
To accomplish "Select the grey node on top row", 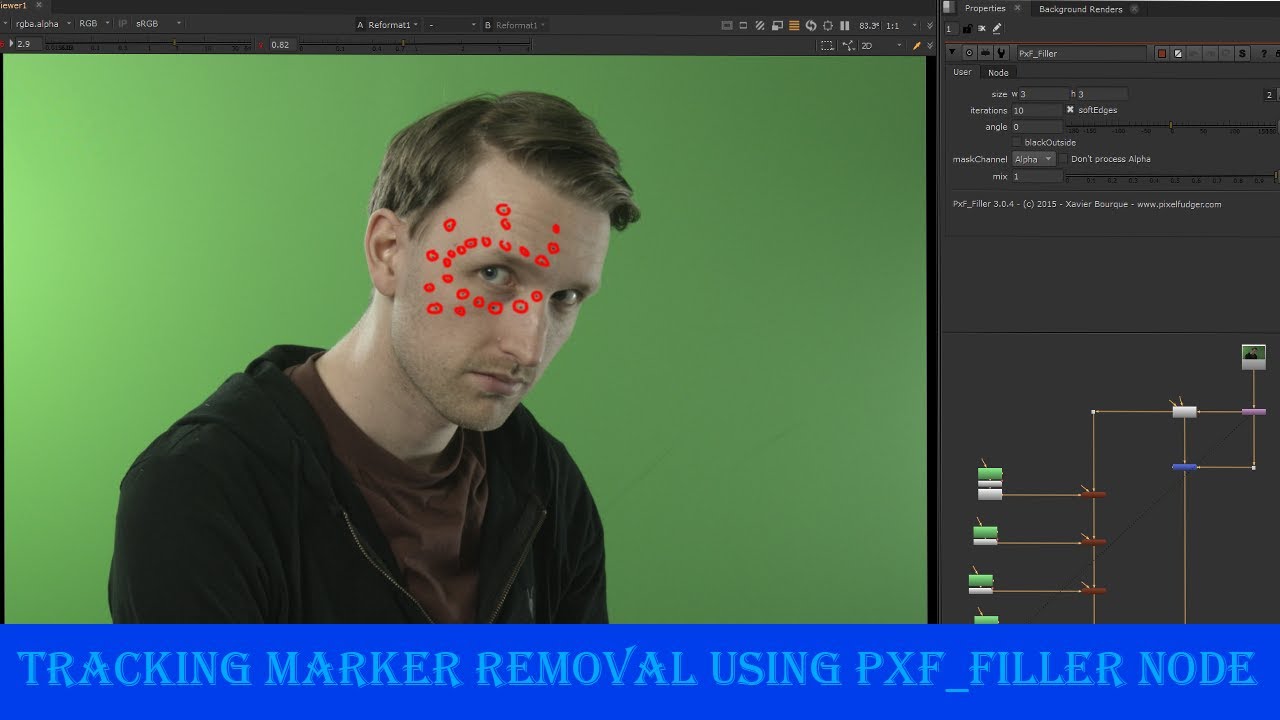I will point(1184,411).
